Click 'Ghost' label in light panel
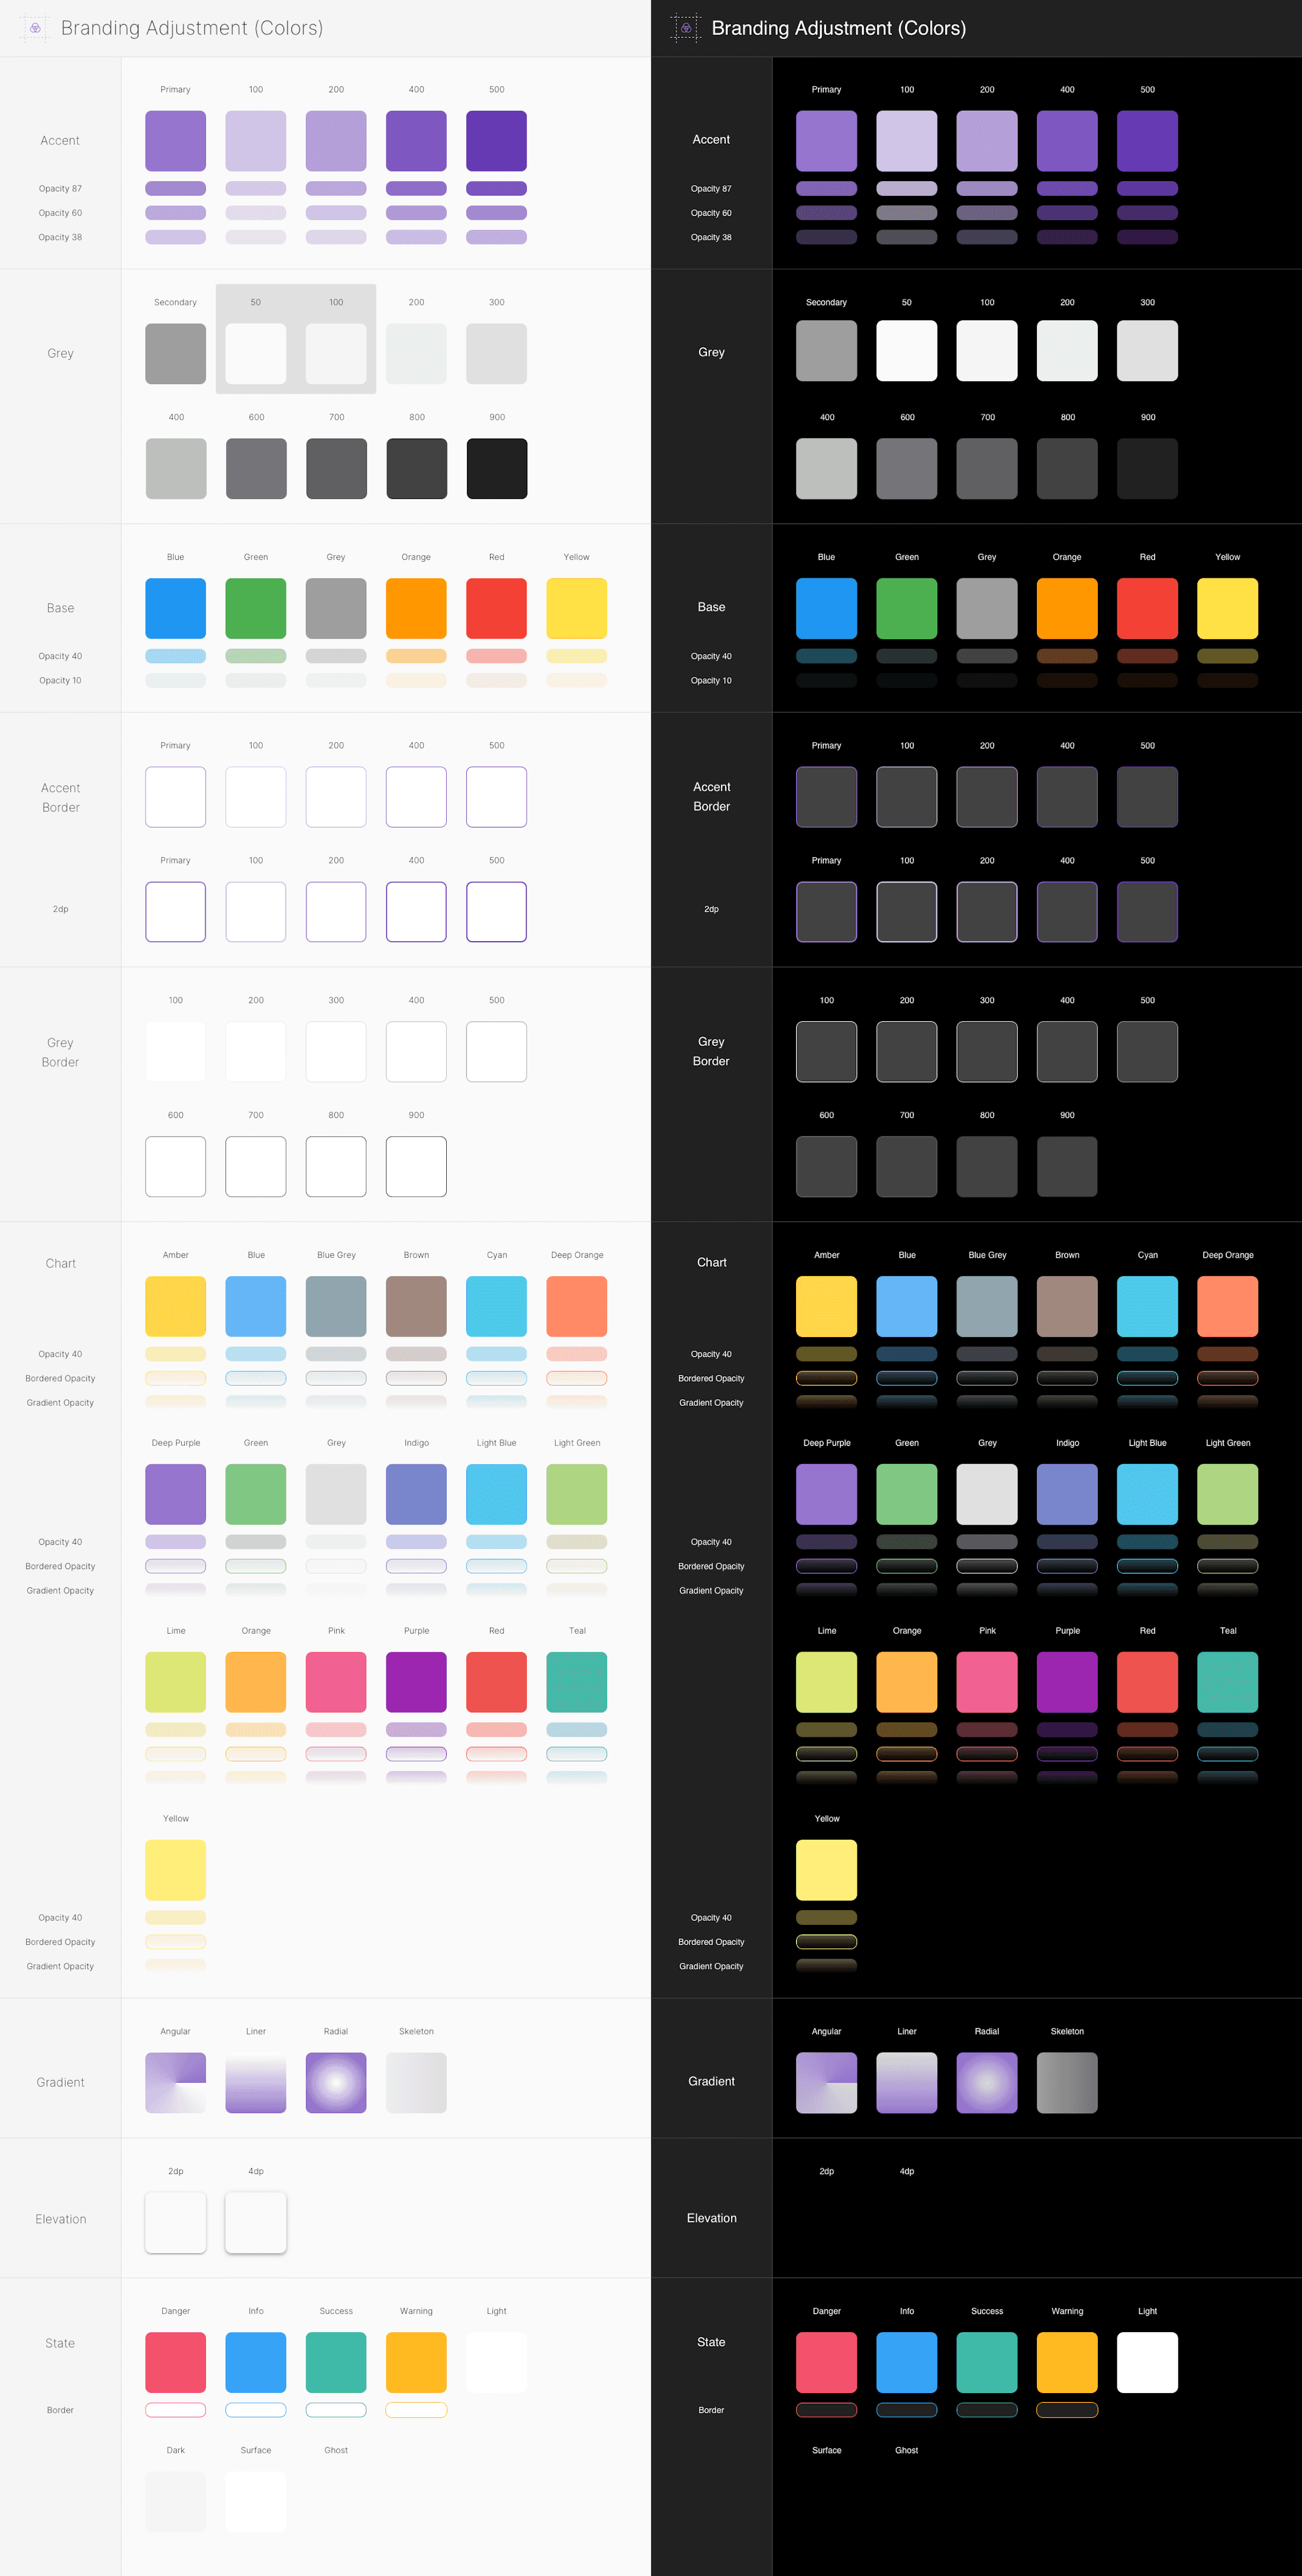This screenshot has height=2576, width=1302. point(336,2450)
